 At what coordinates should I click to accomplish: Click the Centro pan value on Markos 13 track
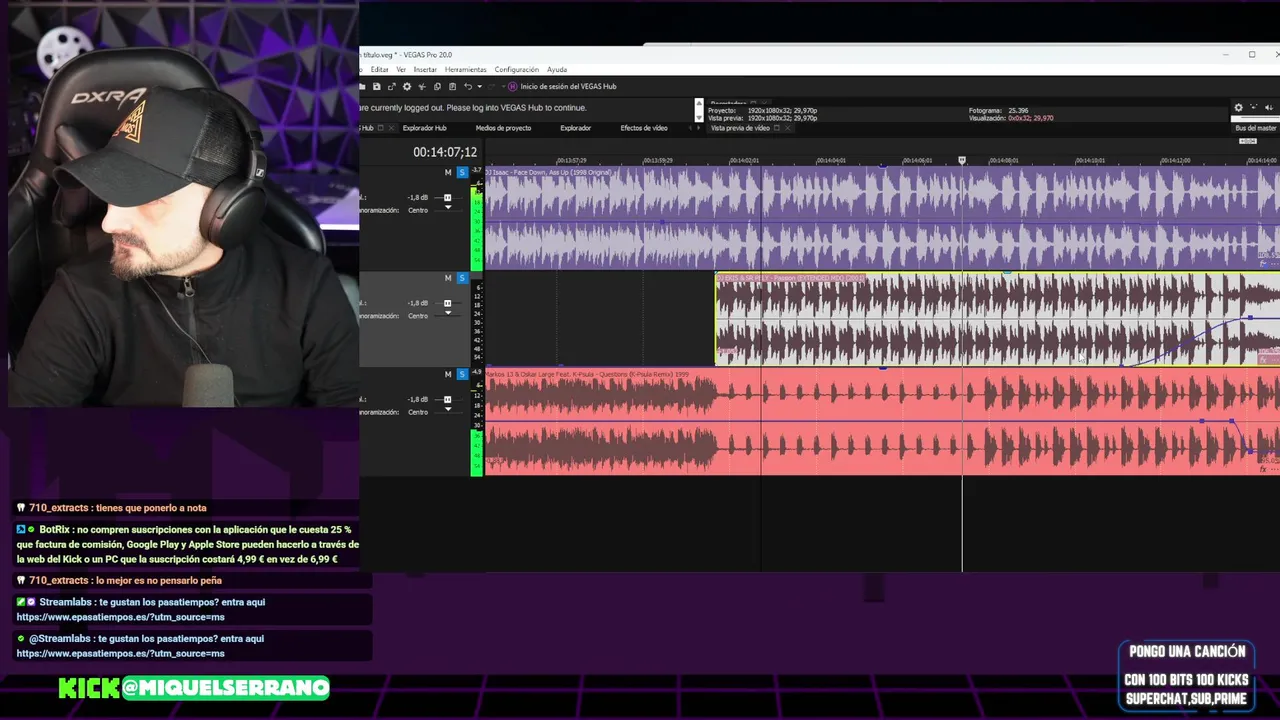[418, 412]
